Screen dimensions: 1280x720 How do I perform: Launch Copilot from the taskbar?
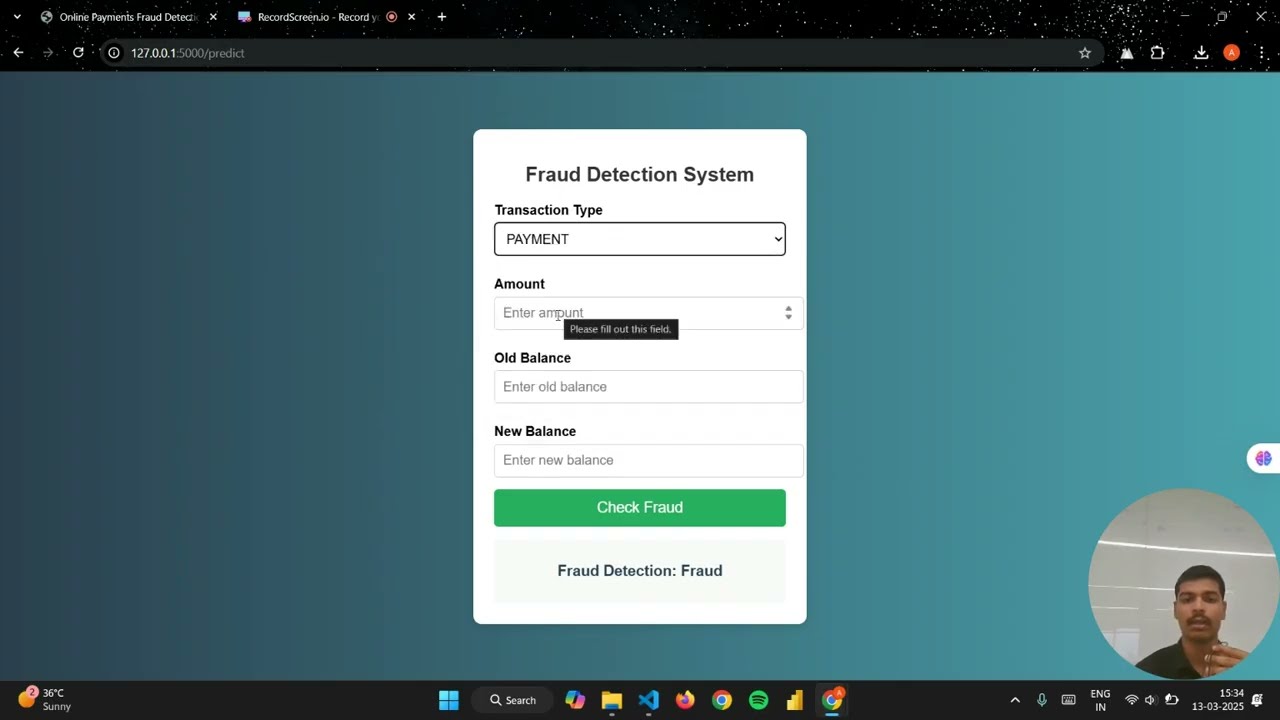pyautogui.click(x=575, y=700)
